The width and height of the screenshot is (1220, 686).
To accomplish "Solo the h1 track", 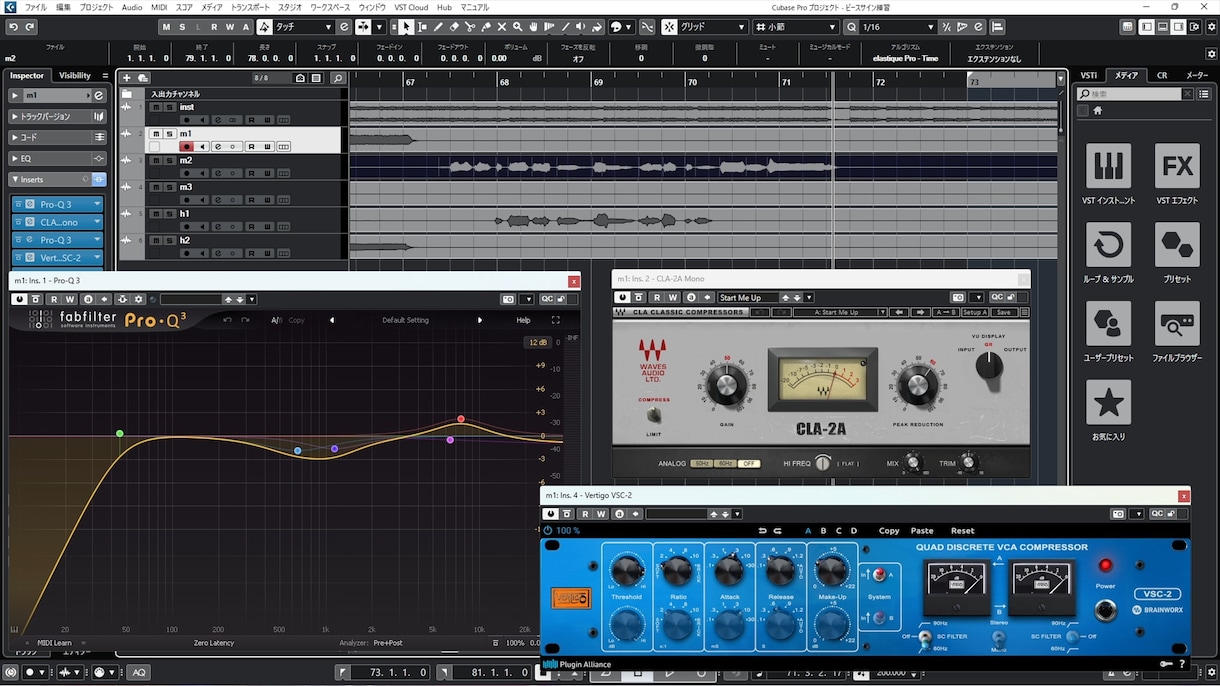I will (169, 214).
